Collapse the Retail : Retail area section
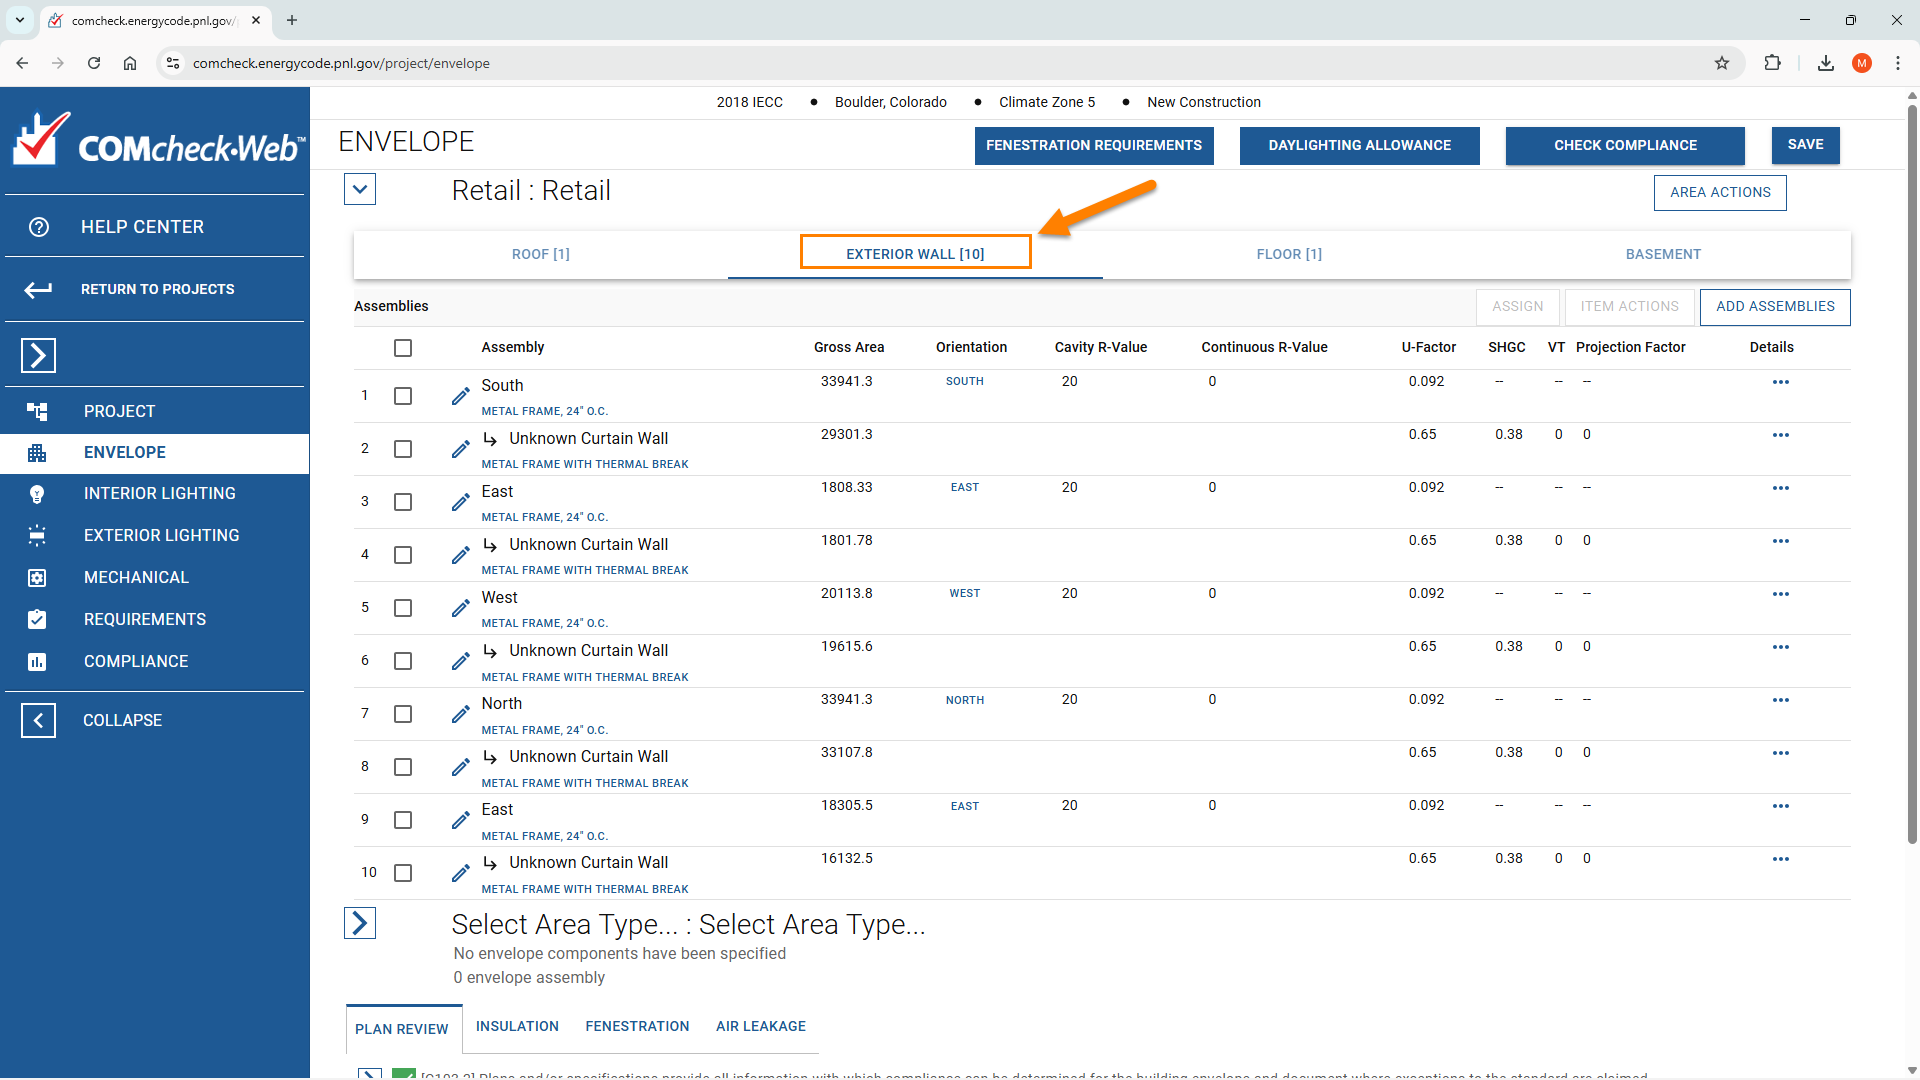The height and width of the screenshot is (1080, 1920). coord(360,189)
